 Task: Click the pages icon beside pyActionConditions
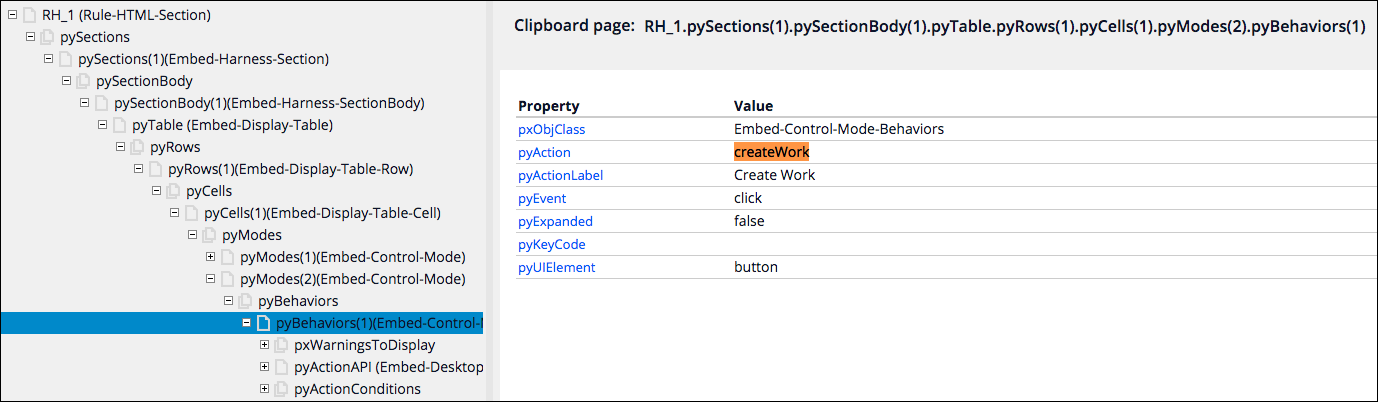tap(282, 389)
